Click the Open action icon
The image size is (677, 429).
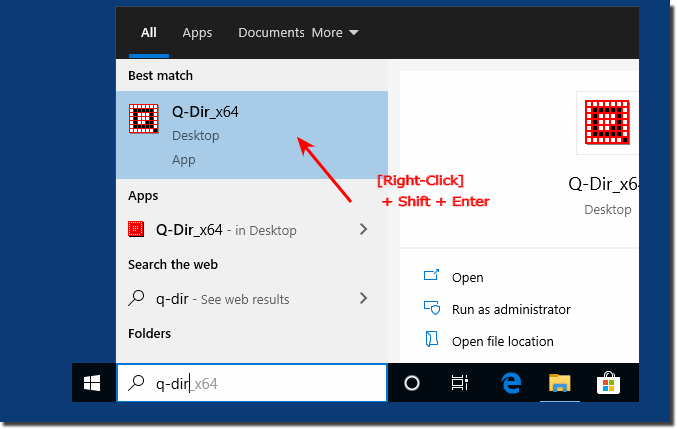pyautogui.click(x=431, y=276)
